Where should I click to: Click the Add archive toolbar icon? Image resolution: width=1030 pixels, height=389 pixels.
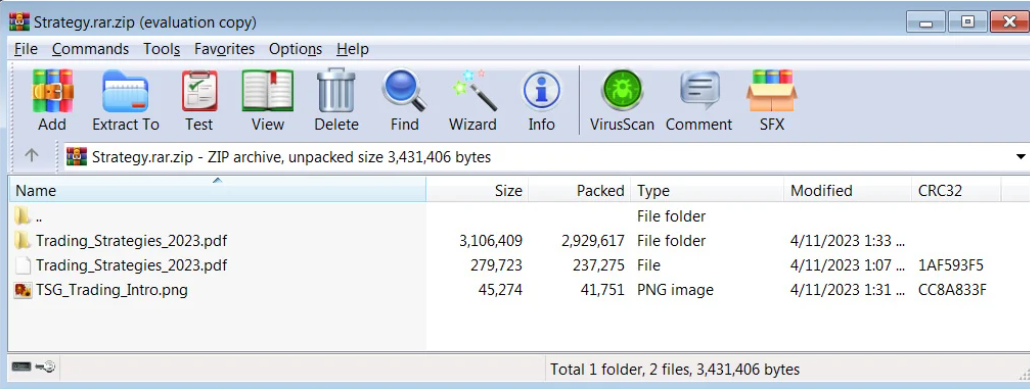click(52, 101)
